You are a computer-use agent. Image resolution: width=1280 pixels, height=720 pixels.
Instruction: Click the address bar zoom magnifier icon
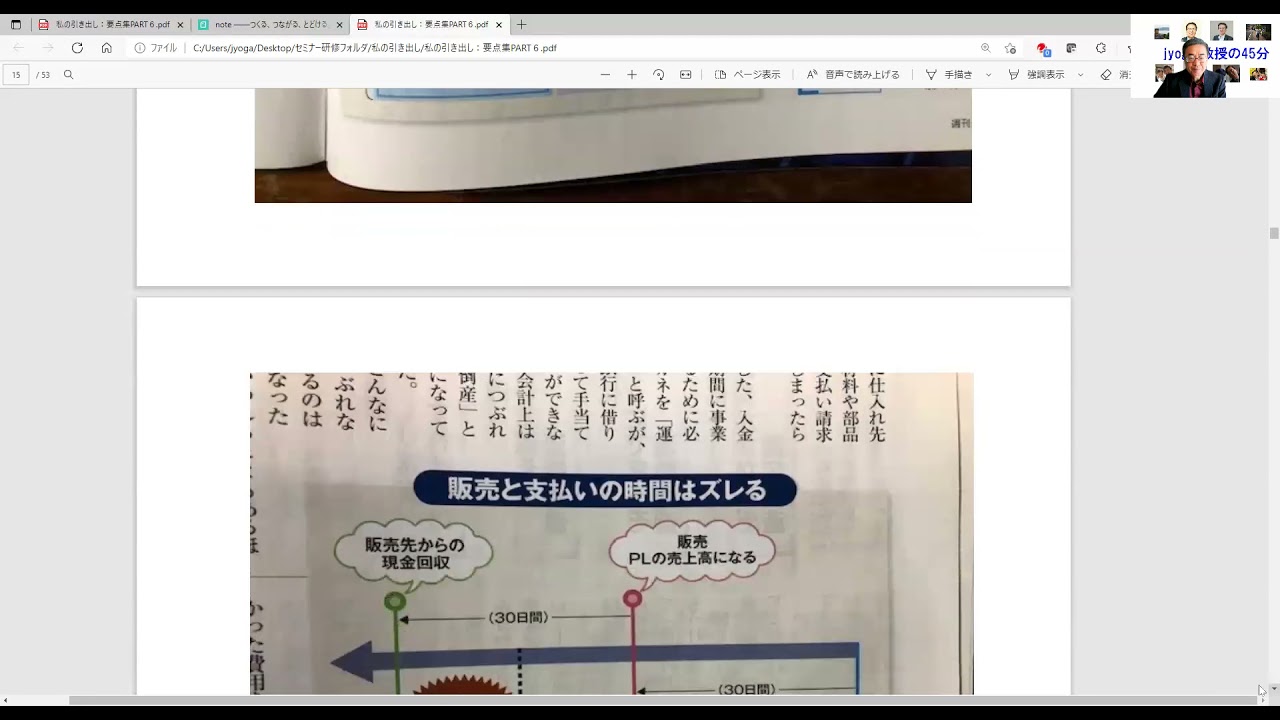986,48
